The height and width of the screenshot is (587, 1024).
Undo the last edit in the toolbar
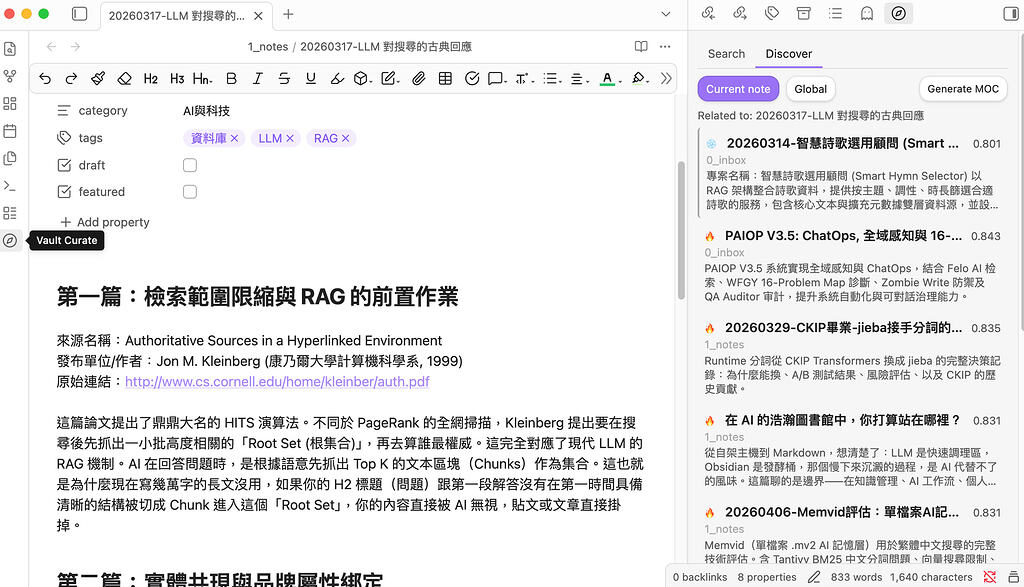tap(45, 78)
